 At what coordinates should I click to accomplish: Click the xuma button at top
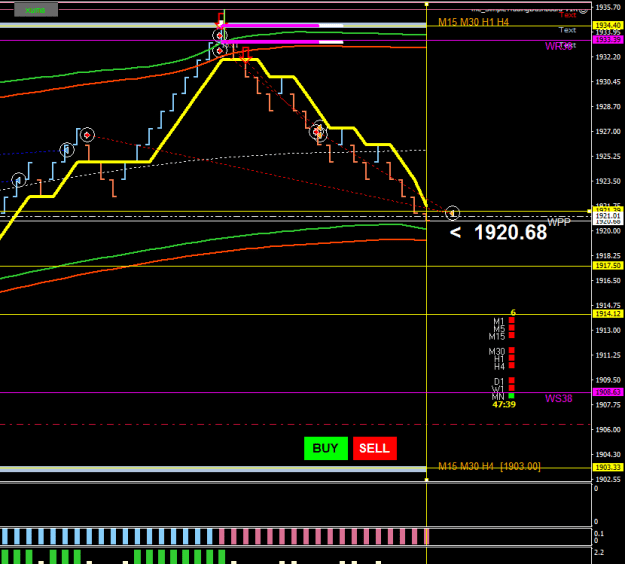point(36,10)
